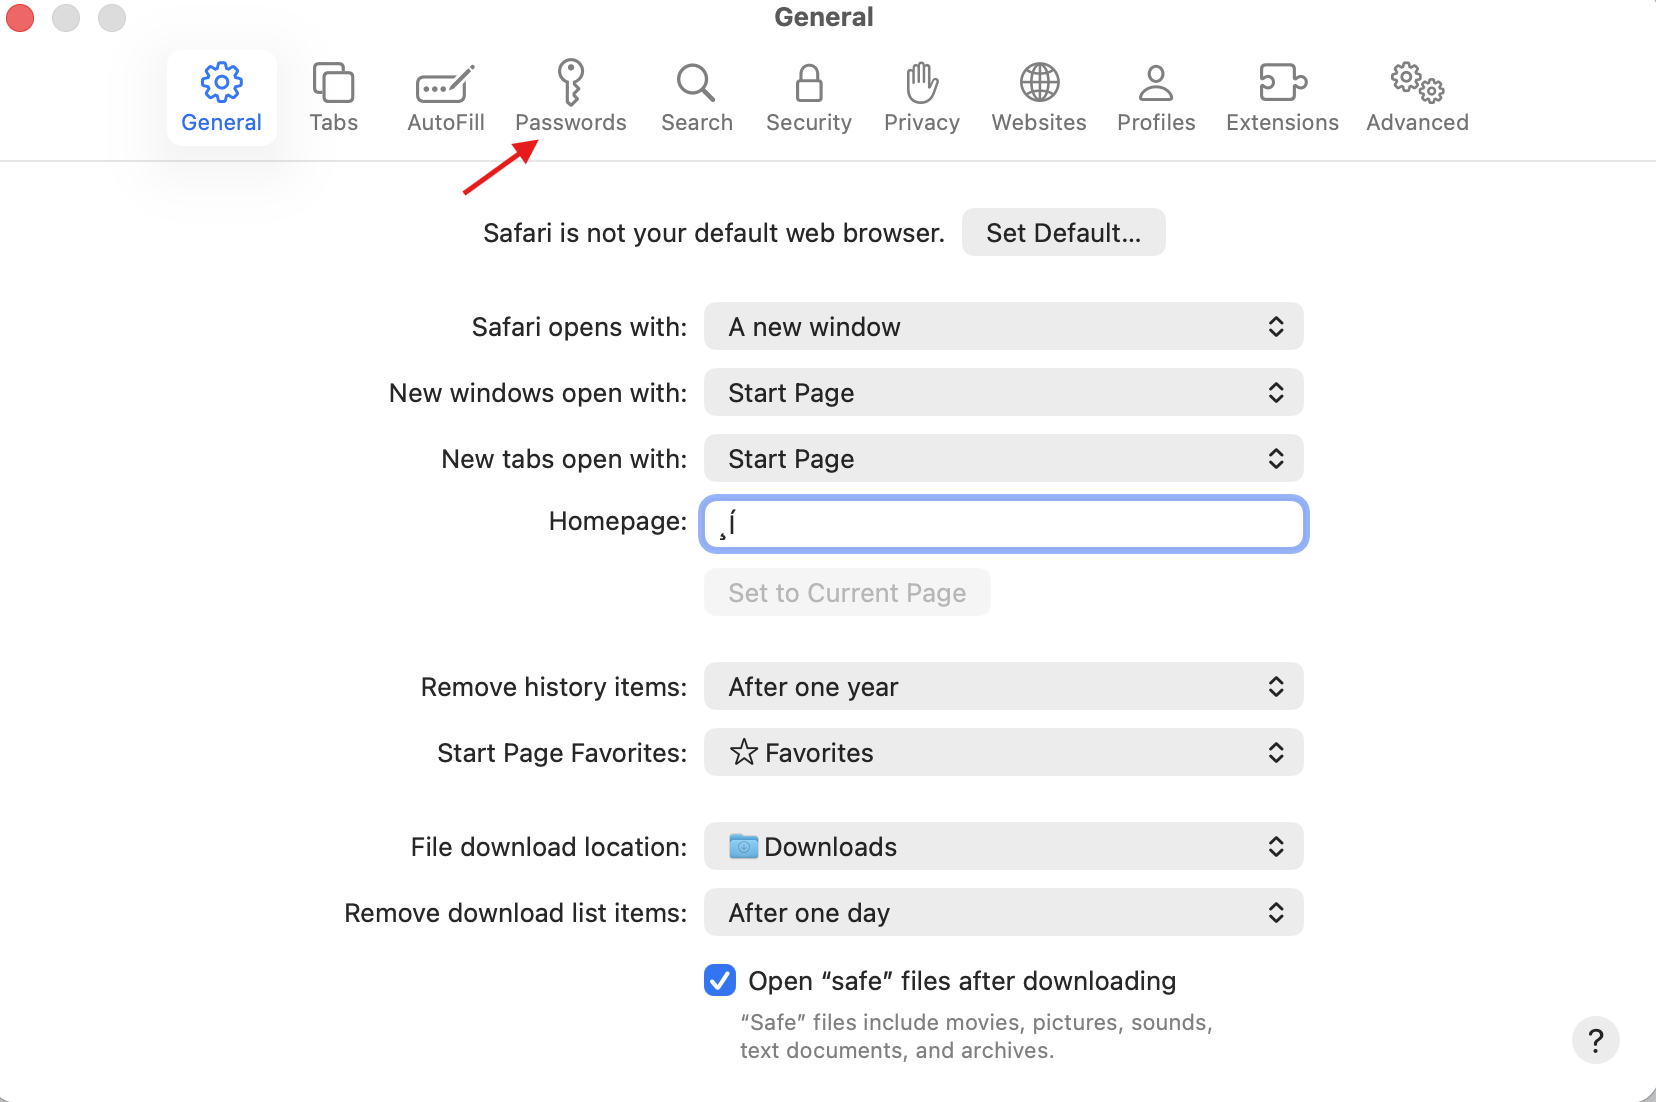Expand Start Page Favorites dropdown

(1003, 752)
